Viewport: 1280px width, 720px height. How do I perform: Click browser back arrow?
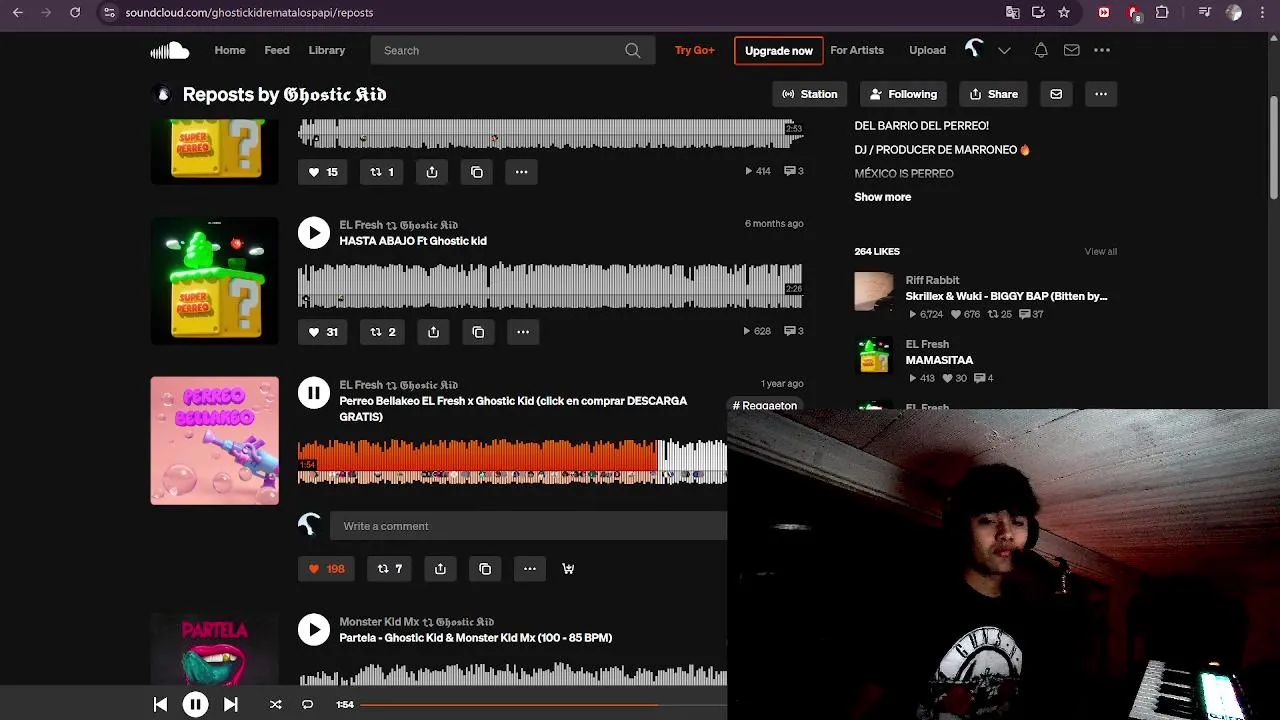click(18, 12)
